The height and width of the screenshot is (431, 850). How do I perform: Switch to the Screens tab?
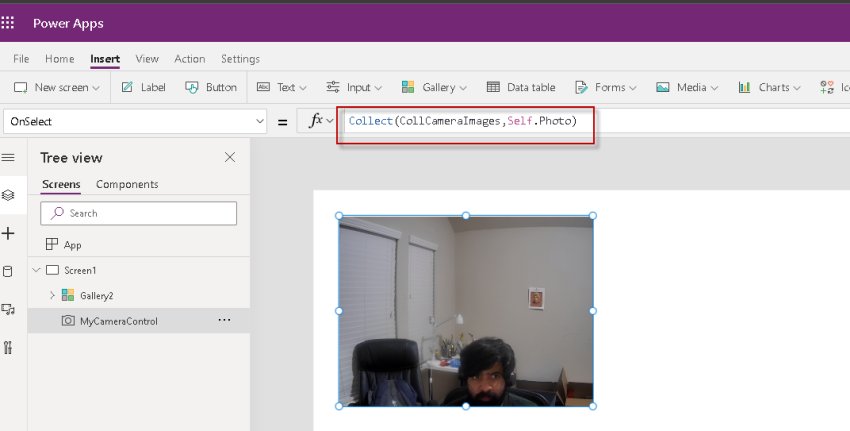(x=61, y=184)
